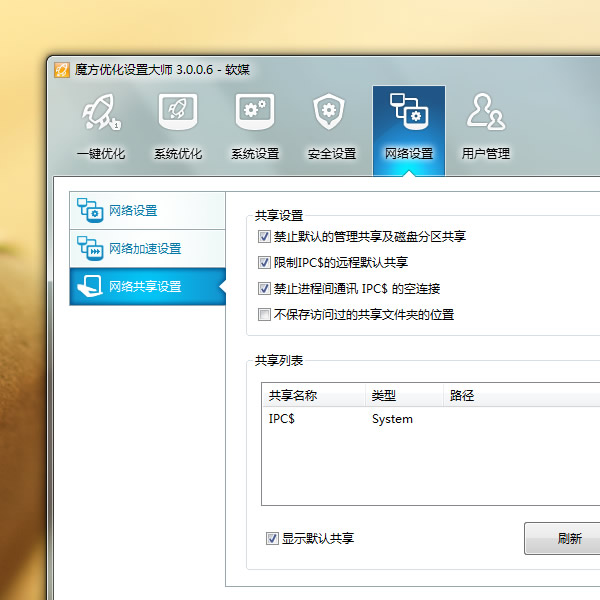The width and height of the screenshot is (600, 600).
Task: Sort by 类型 column header
Action: click(404, 395)
